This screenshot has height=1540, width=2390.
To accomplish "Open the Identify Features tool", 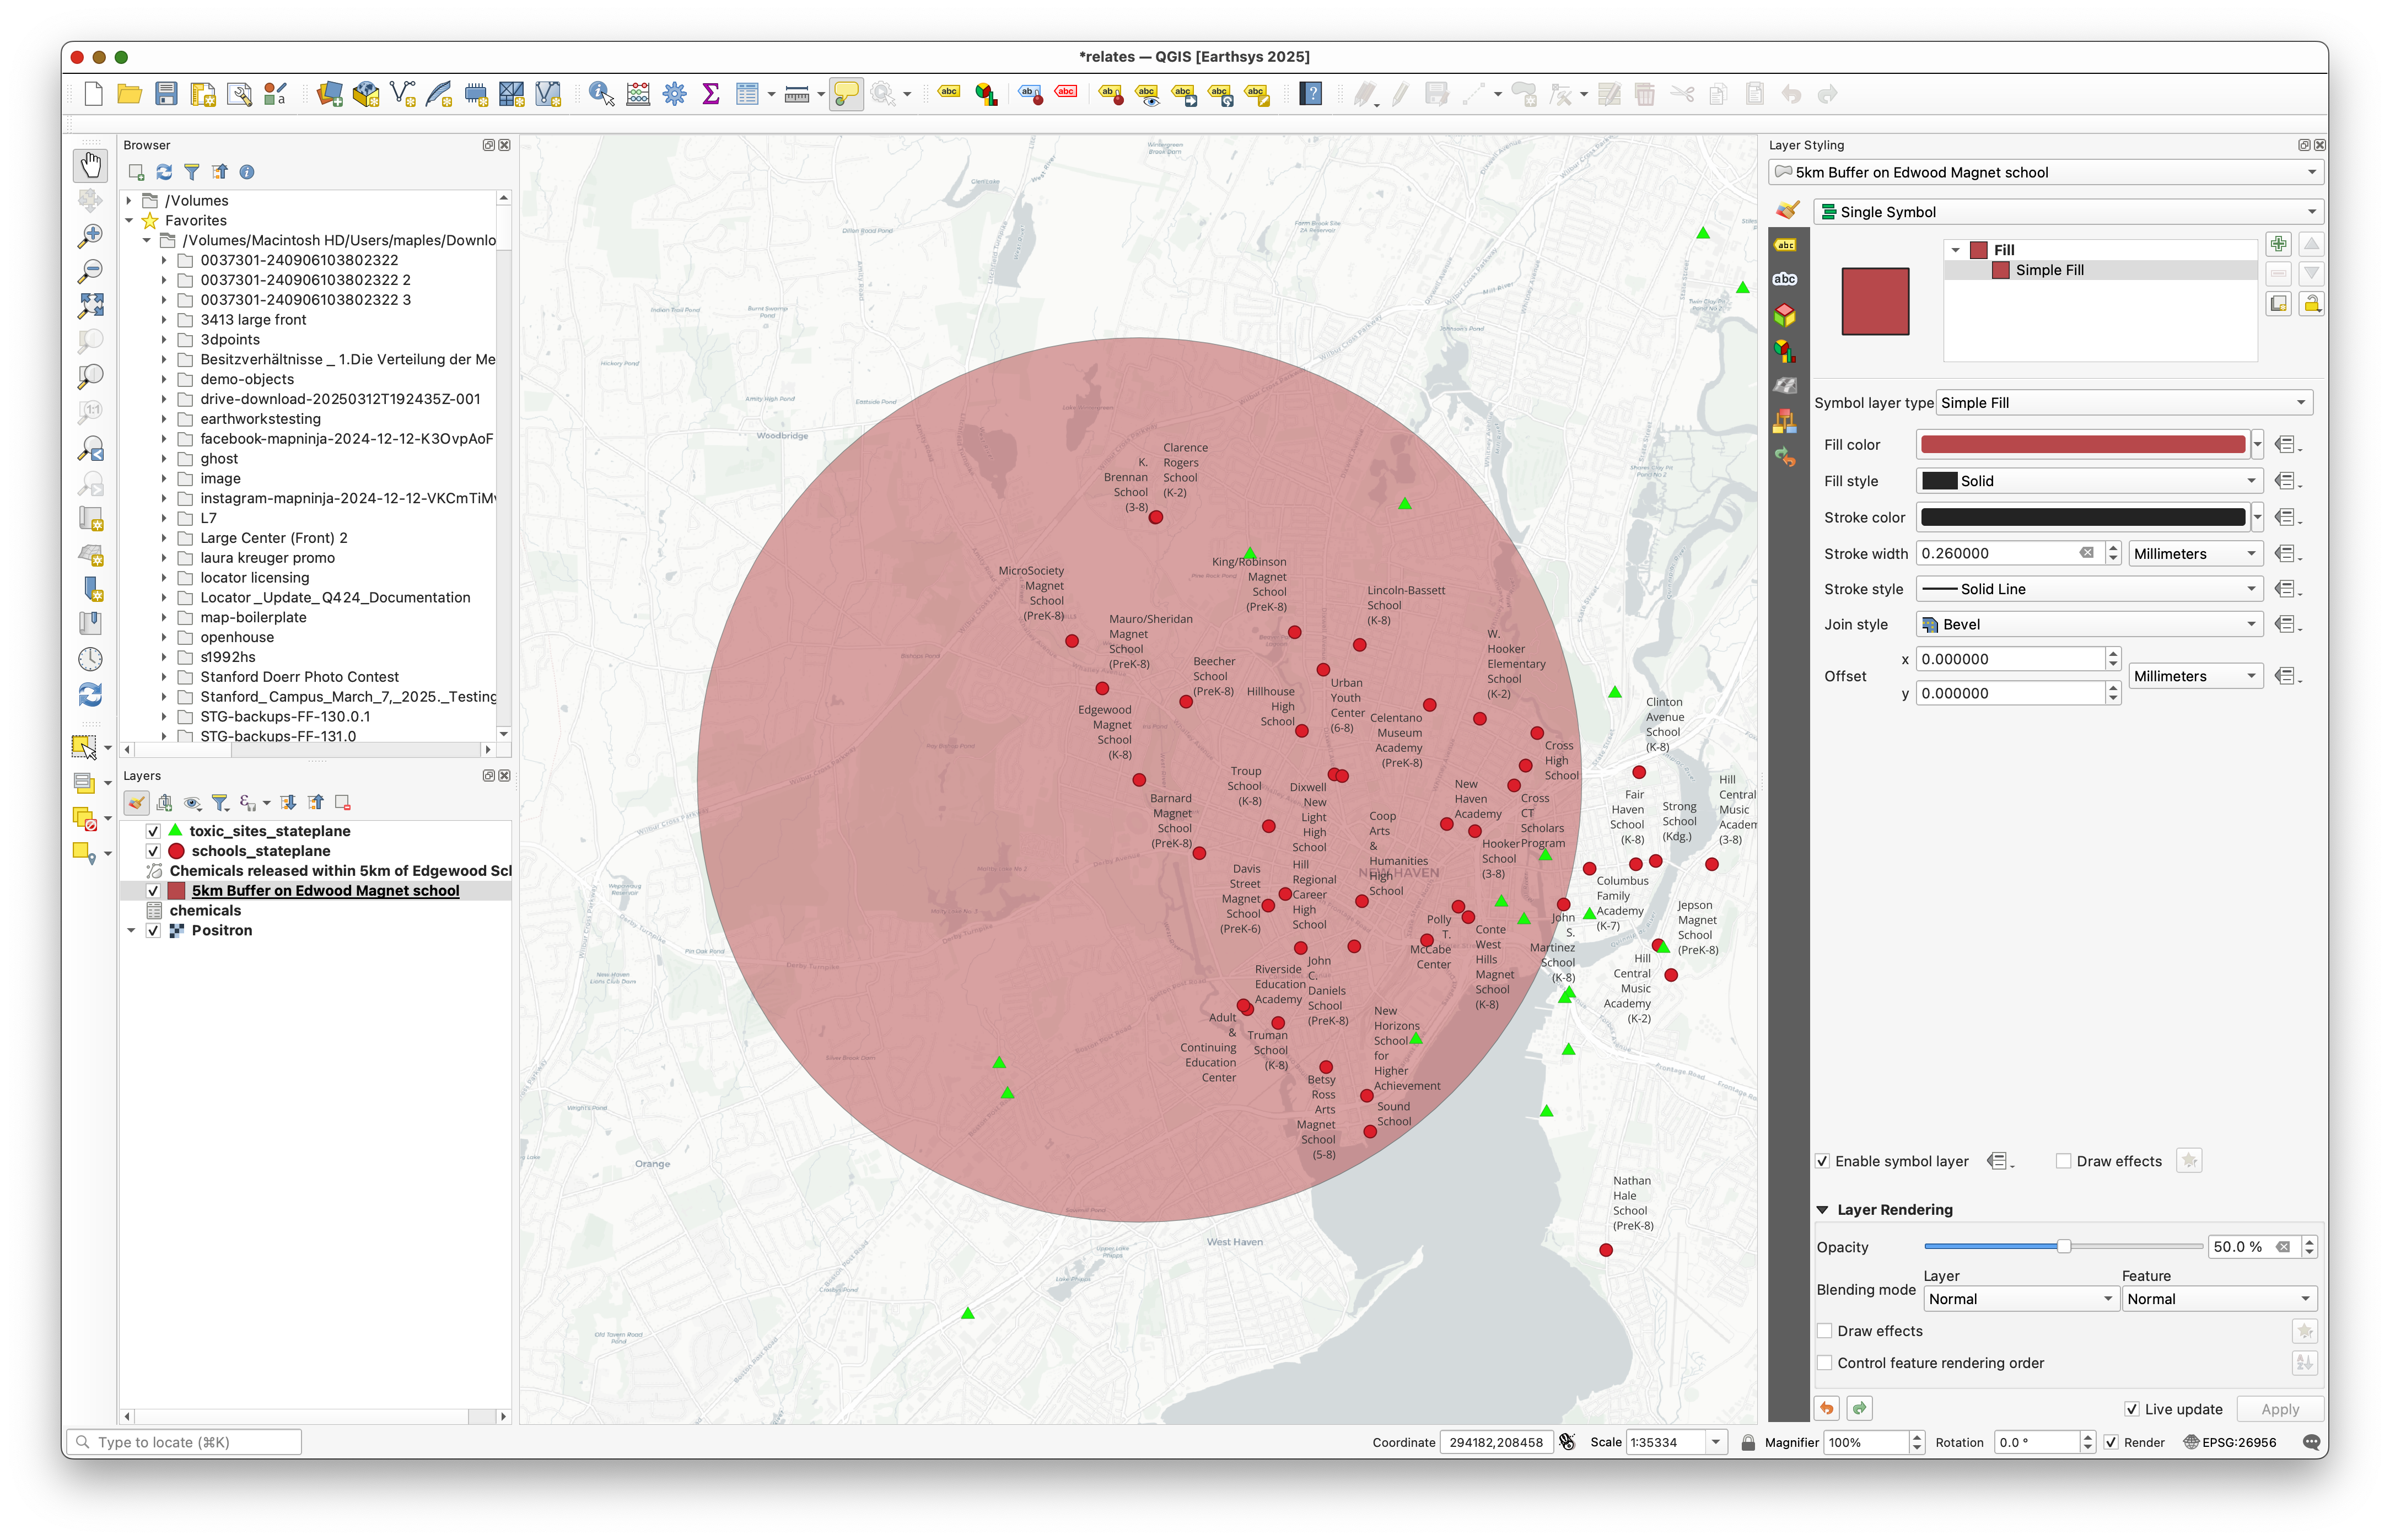I will click(601, 94).
